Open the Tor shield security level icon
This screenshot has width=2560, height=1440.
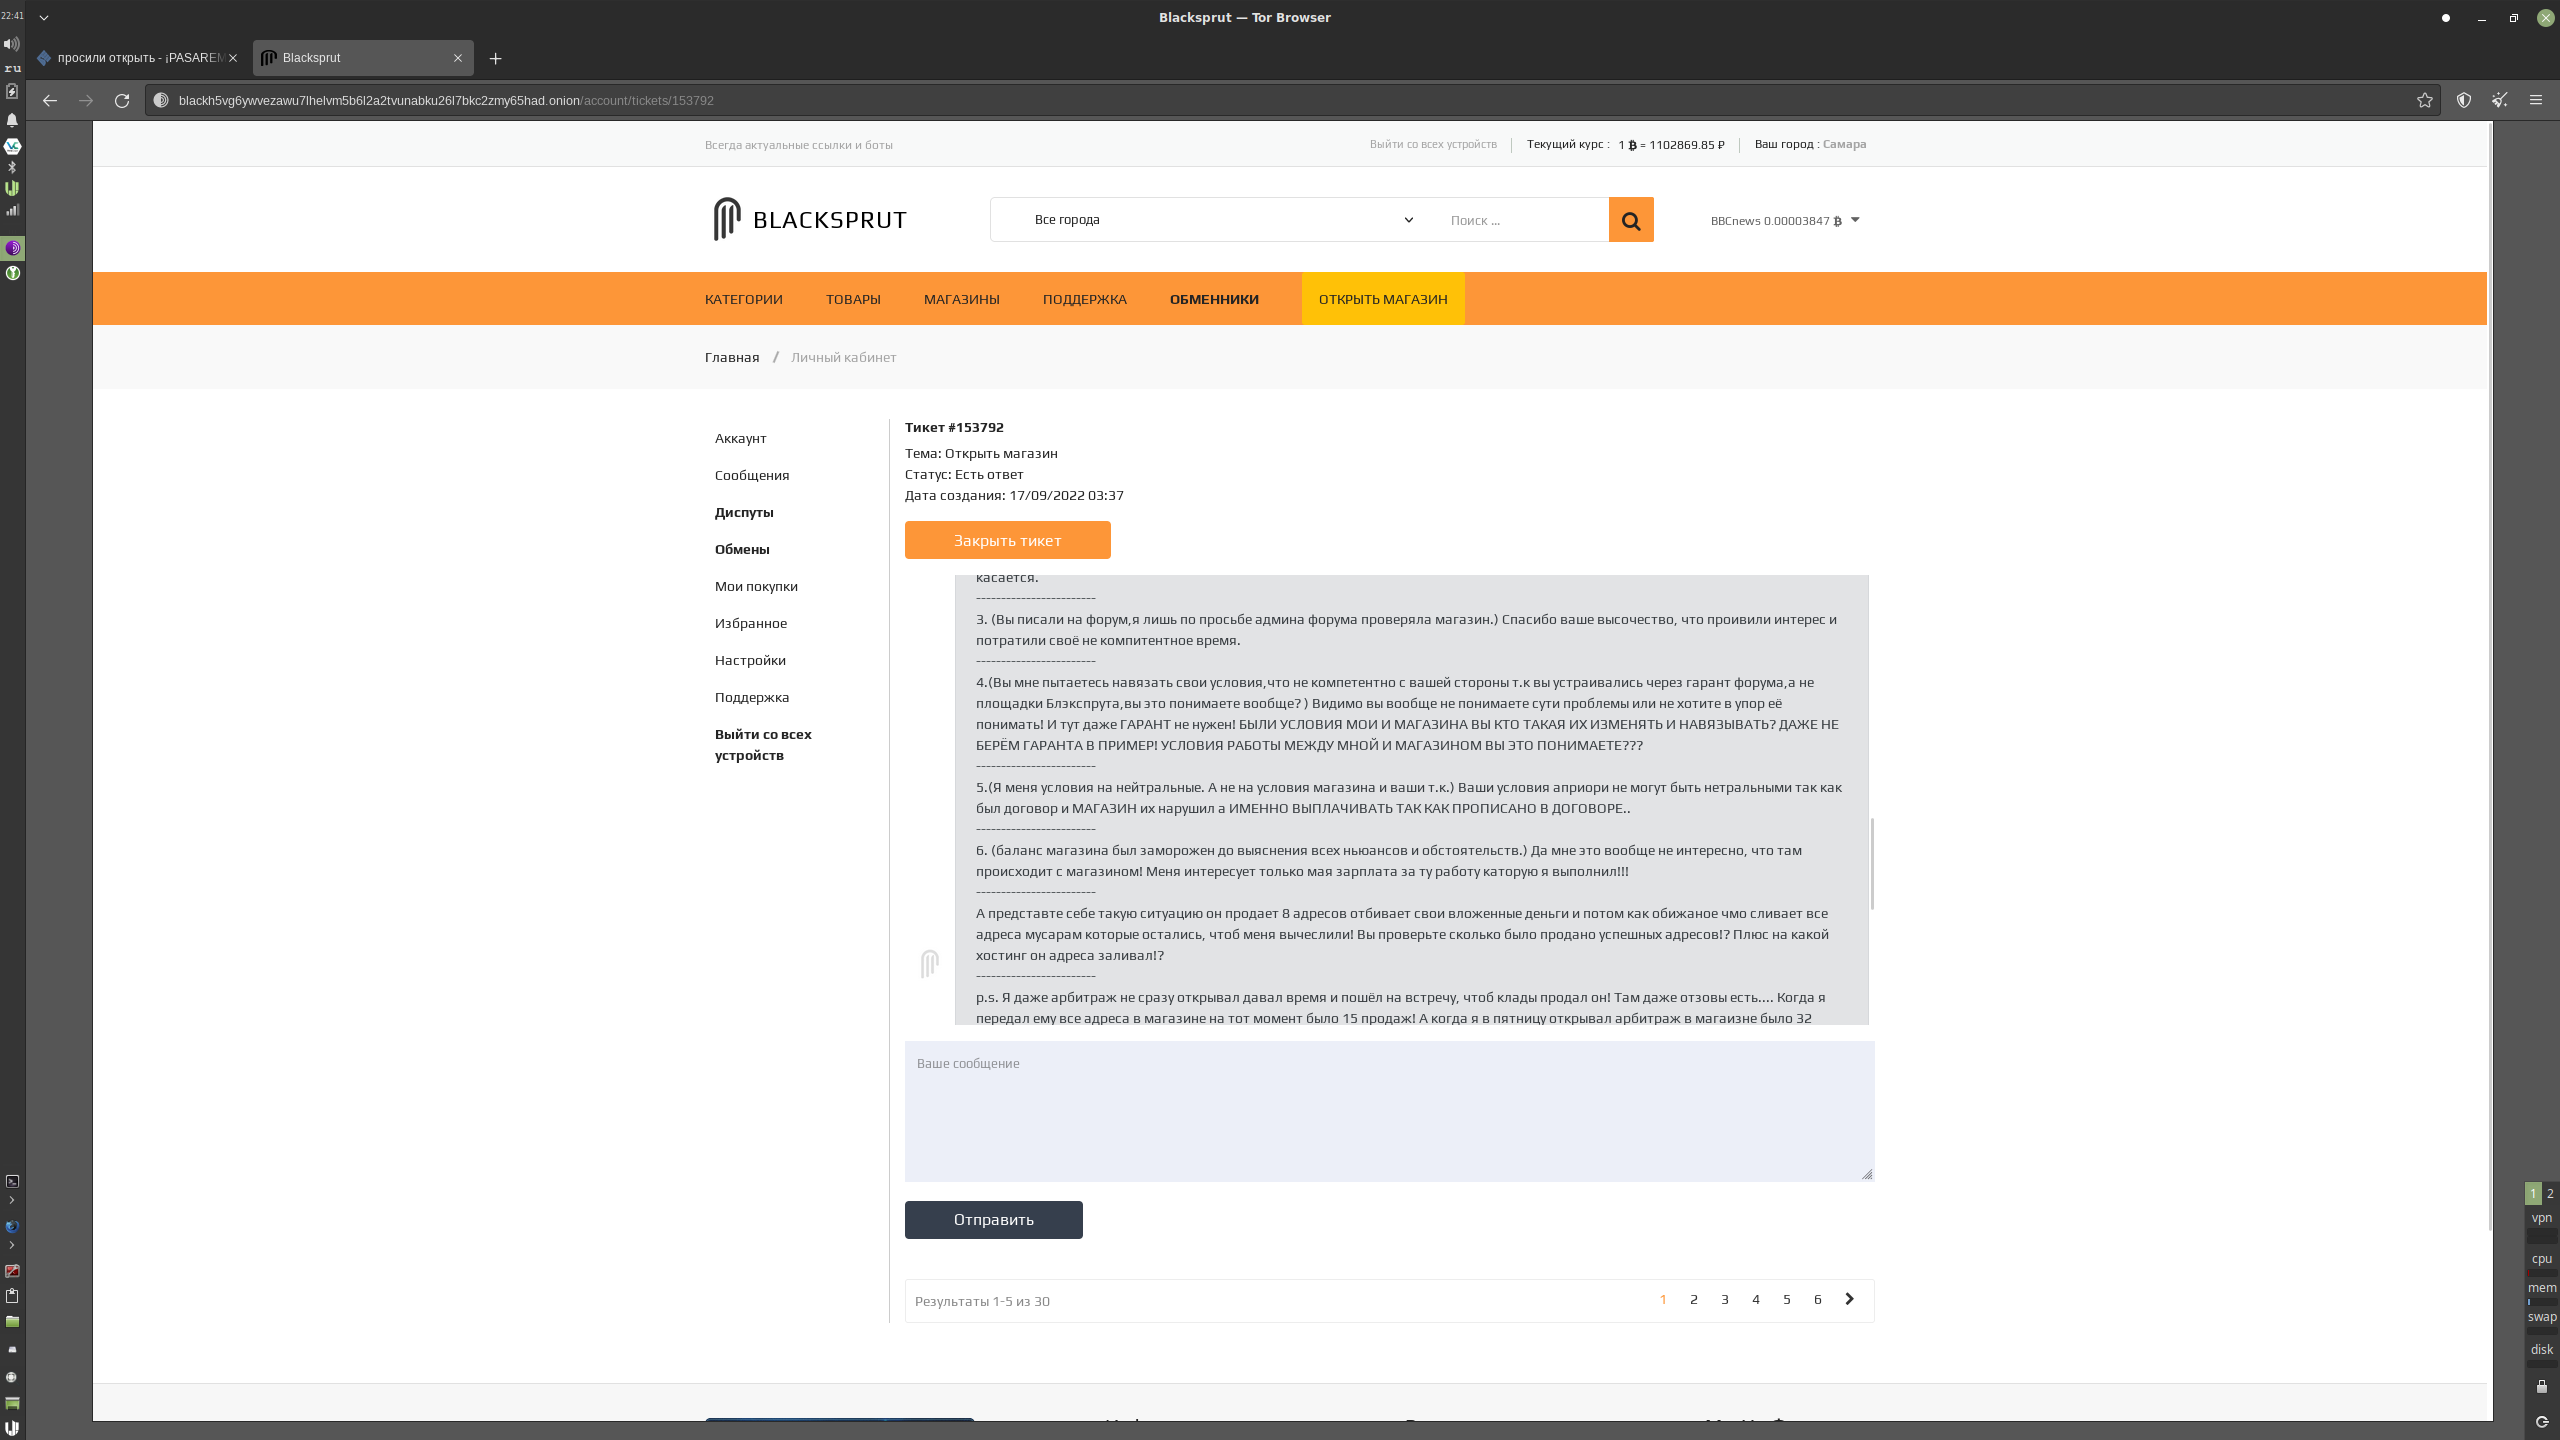click(x=2464, y=100)
